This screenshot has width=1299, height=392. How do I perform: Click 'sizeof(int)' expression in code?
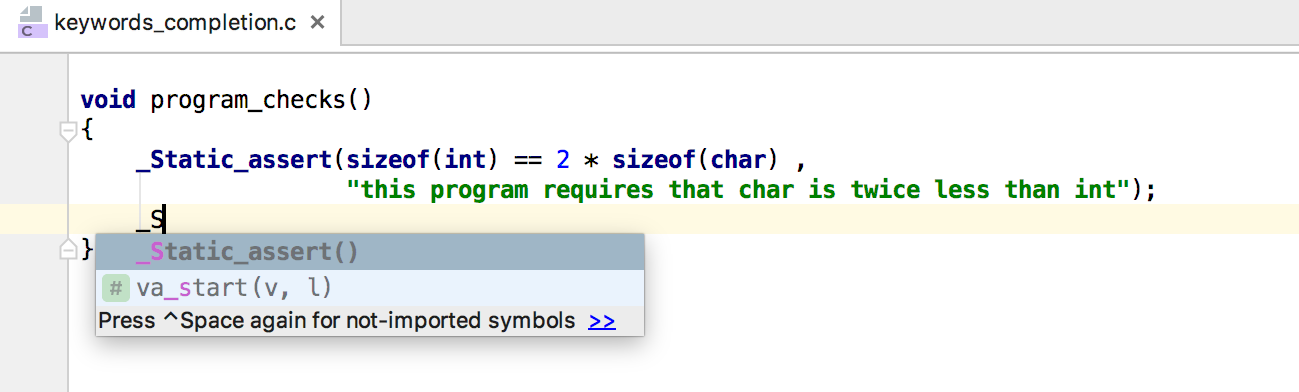[x=422, y=159]
